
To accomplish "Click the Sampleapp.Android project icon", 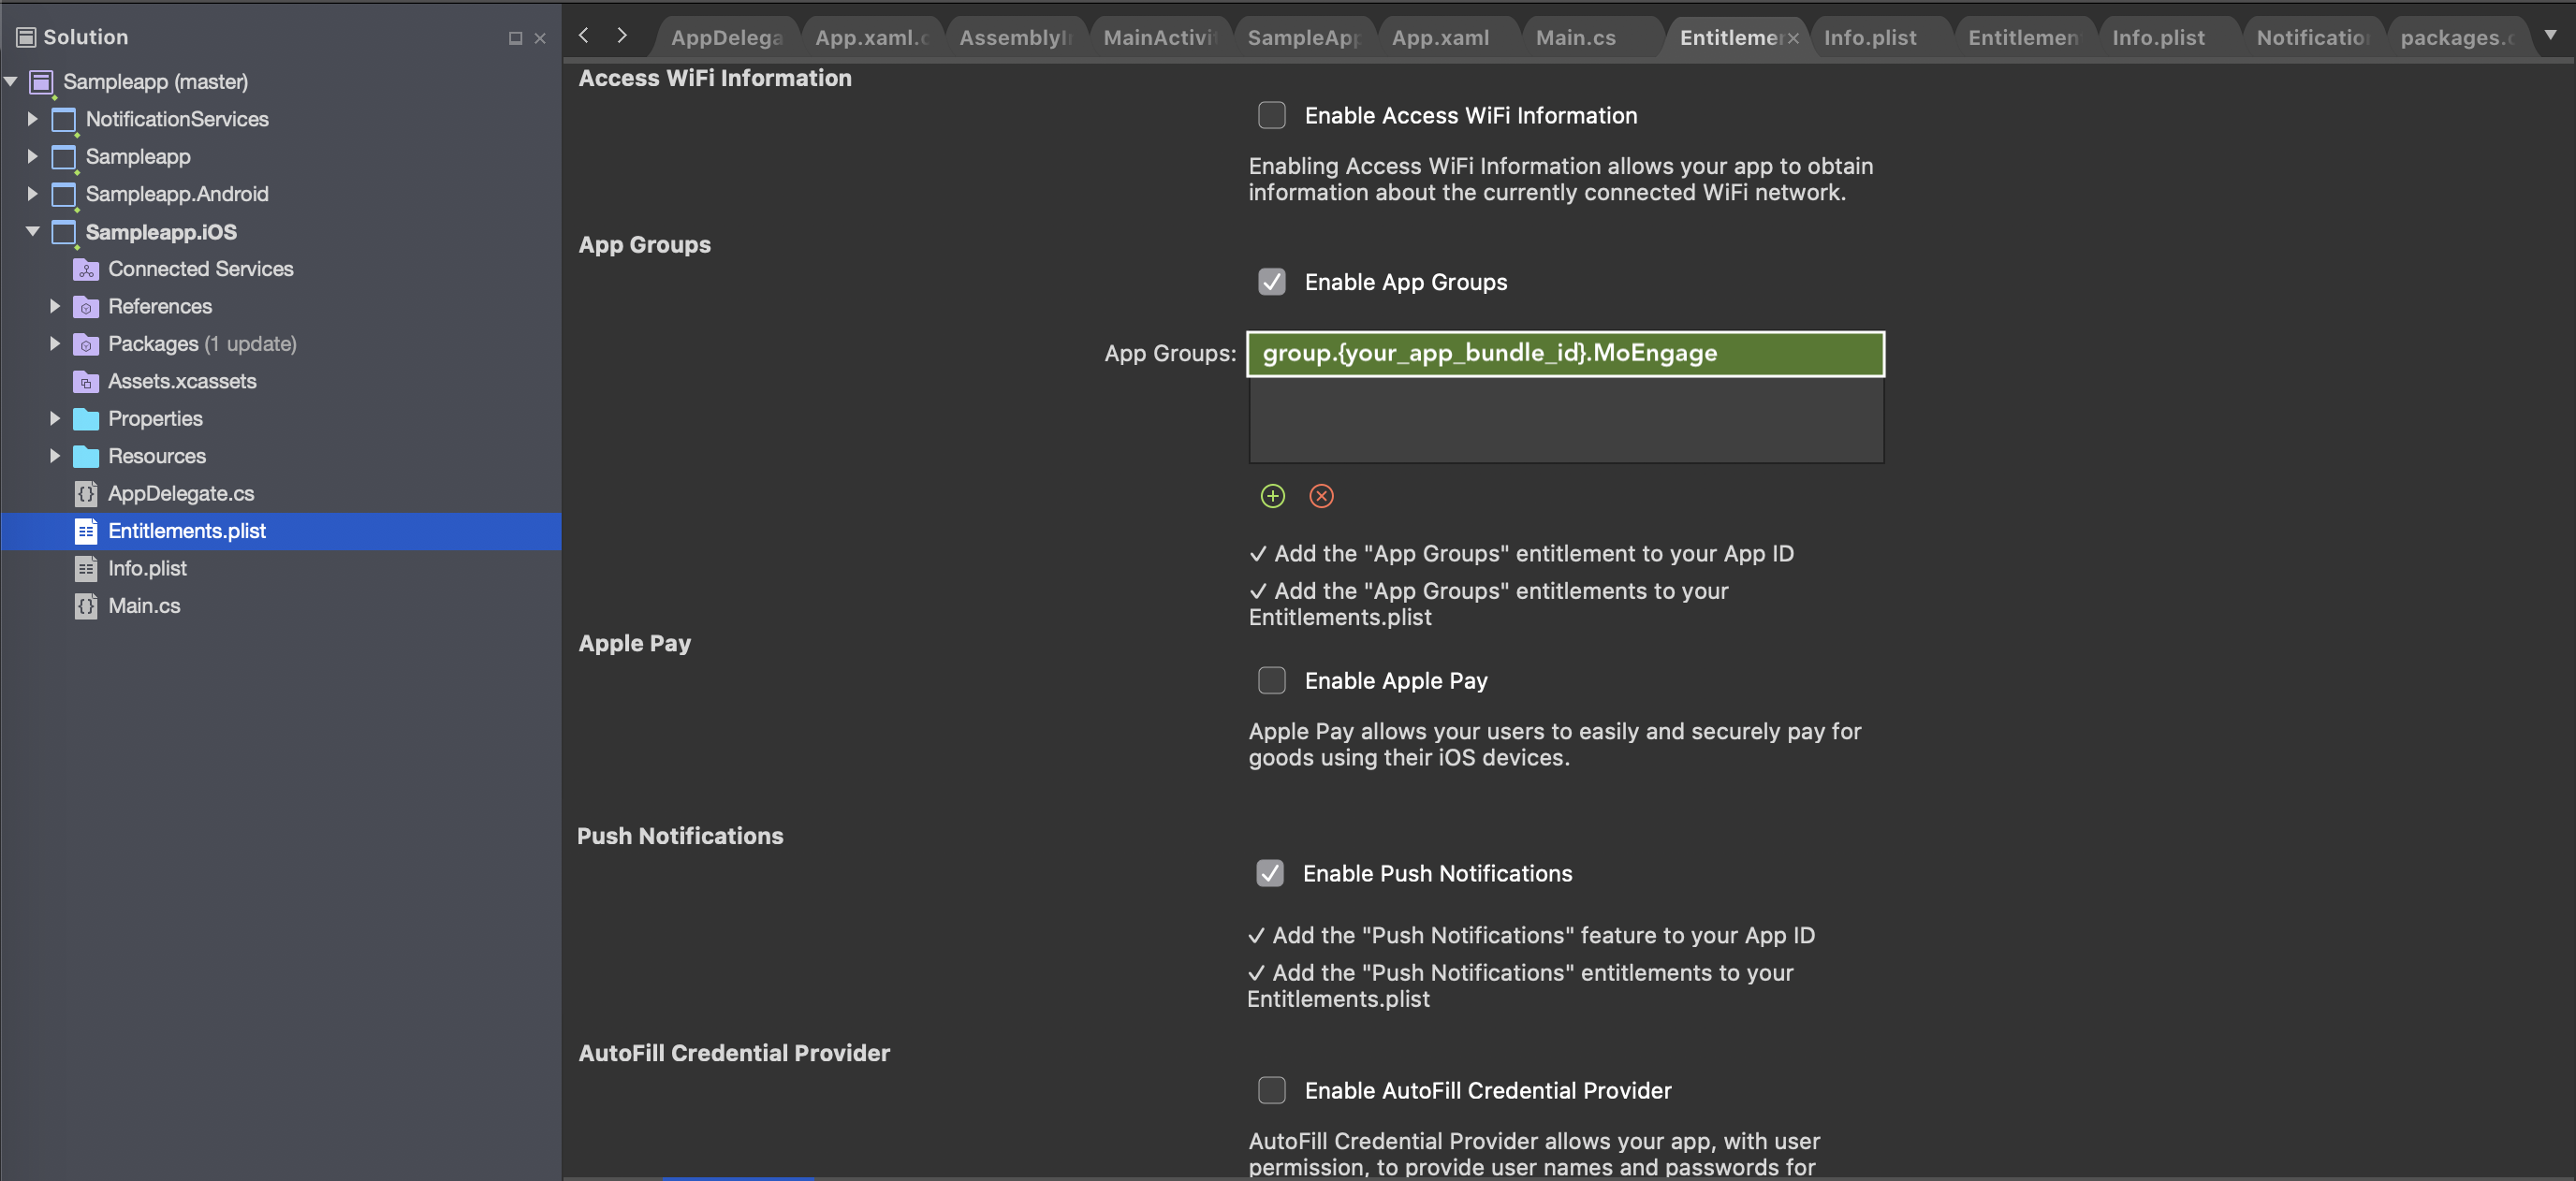I will pyautogui.click(x=64, y=194).
